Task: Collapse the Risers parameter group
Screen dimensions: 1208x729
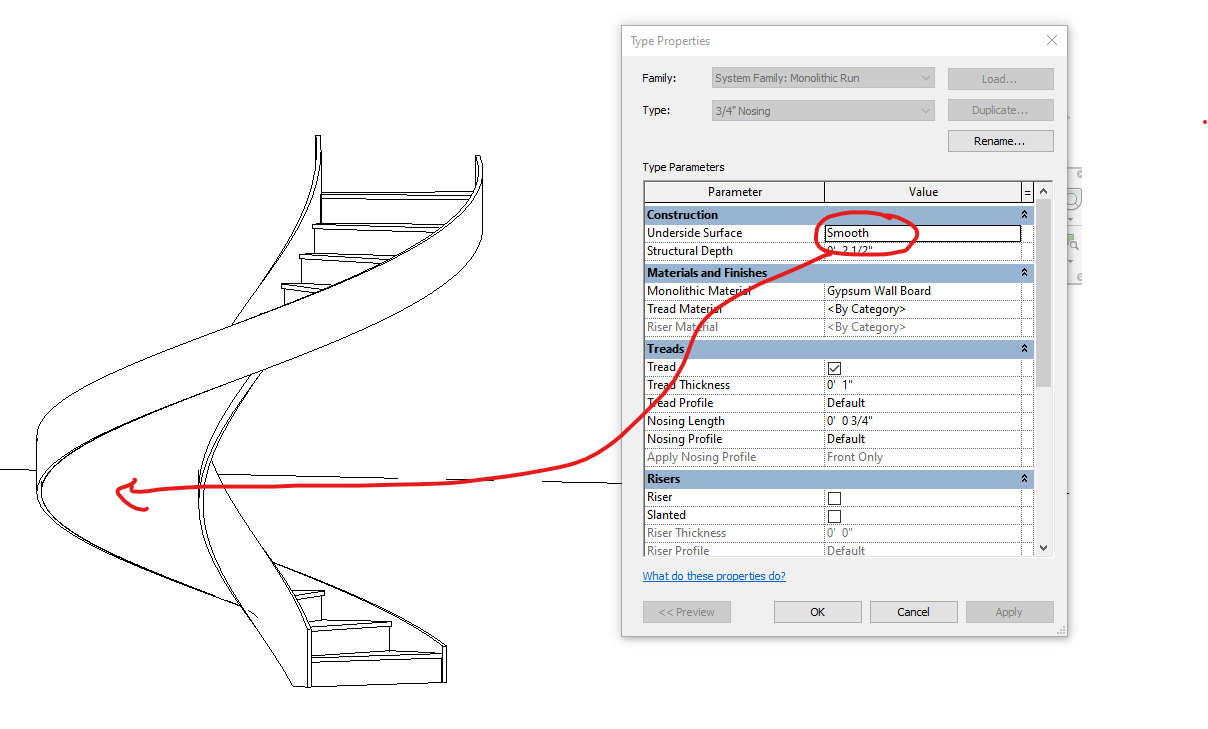Action: (1022, 478)
